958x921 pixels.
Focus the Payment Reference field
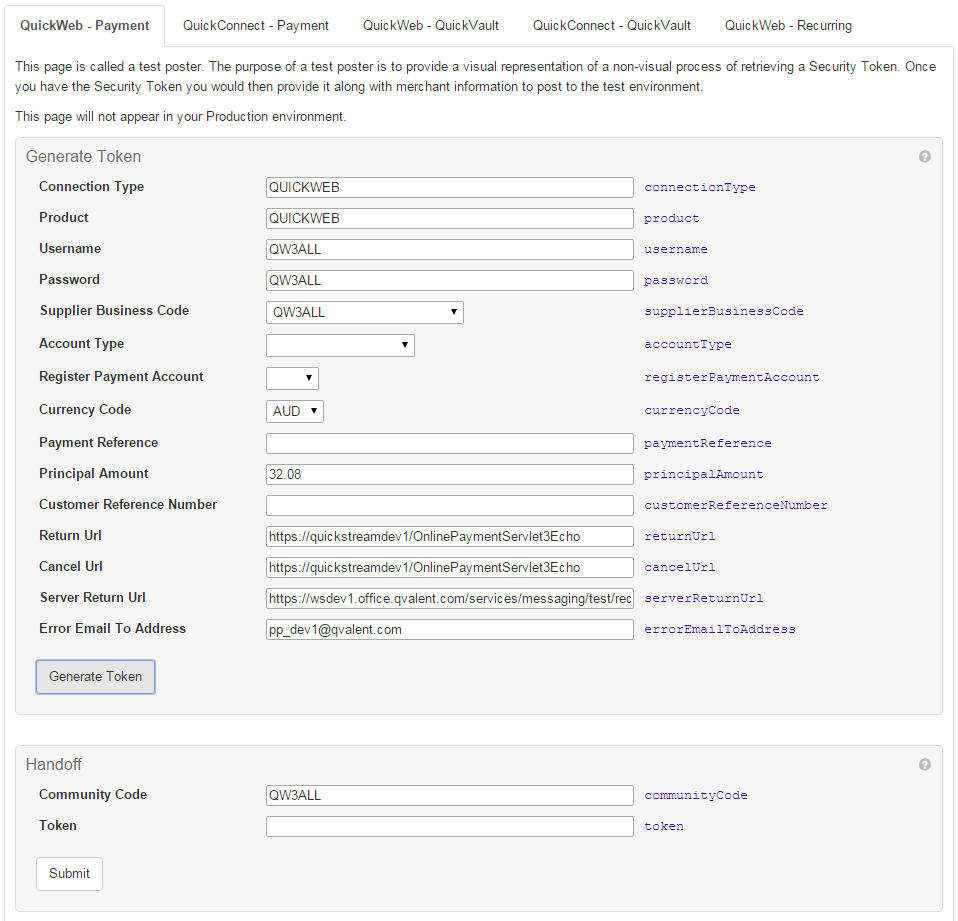[x=449, y=442]
